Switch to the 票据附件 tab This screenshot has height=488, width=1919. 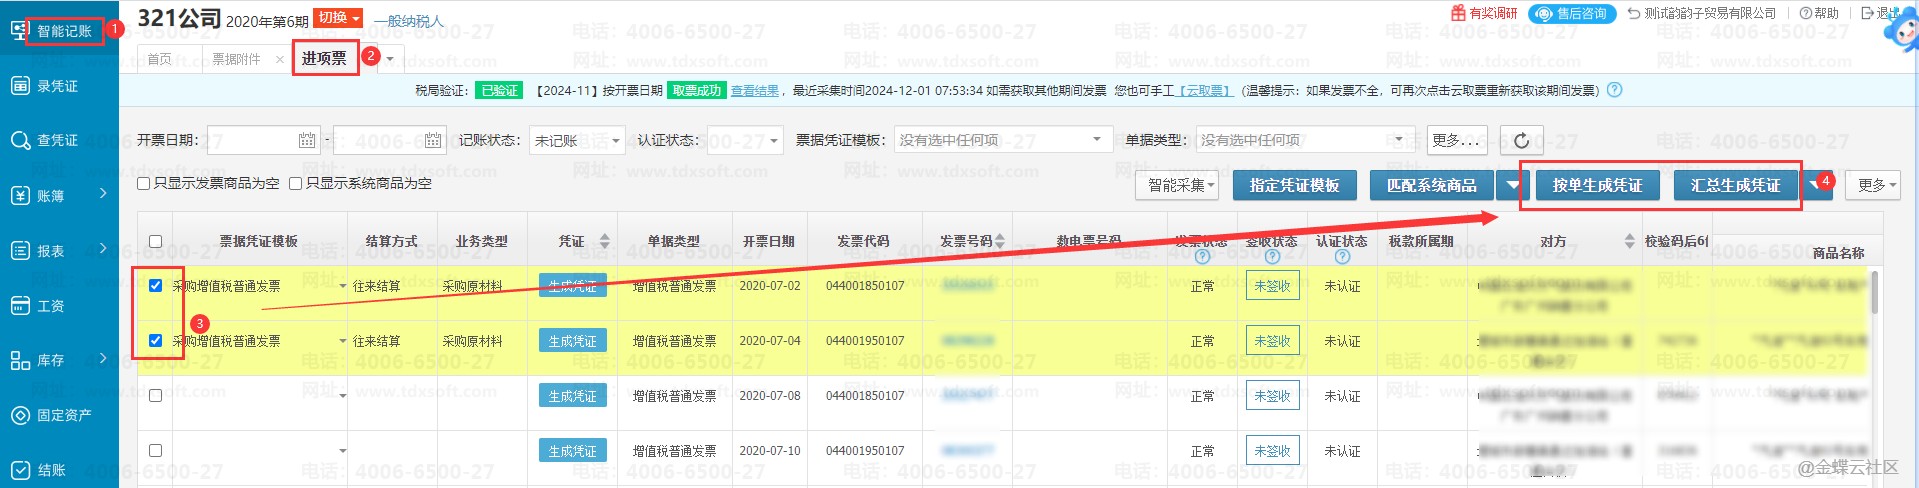(236, 59)
